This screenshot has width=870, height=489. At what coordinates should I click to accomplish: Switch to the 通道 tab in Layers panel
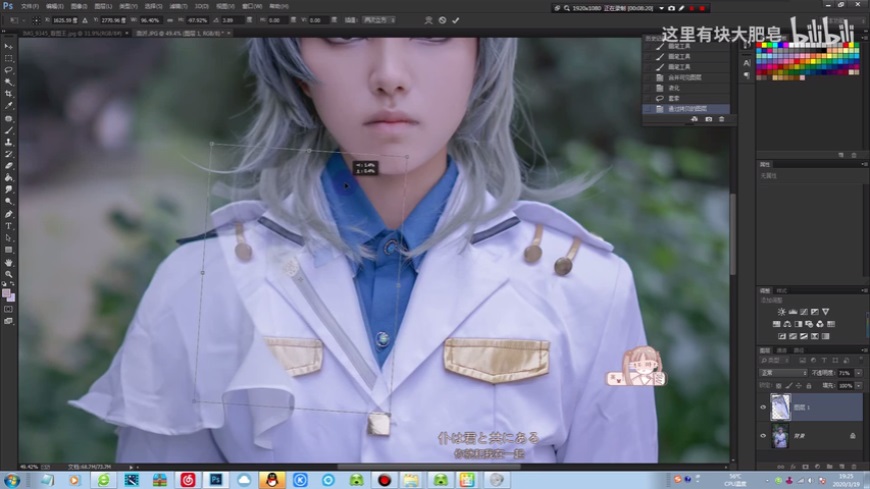[x=782, y=350]
